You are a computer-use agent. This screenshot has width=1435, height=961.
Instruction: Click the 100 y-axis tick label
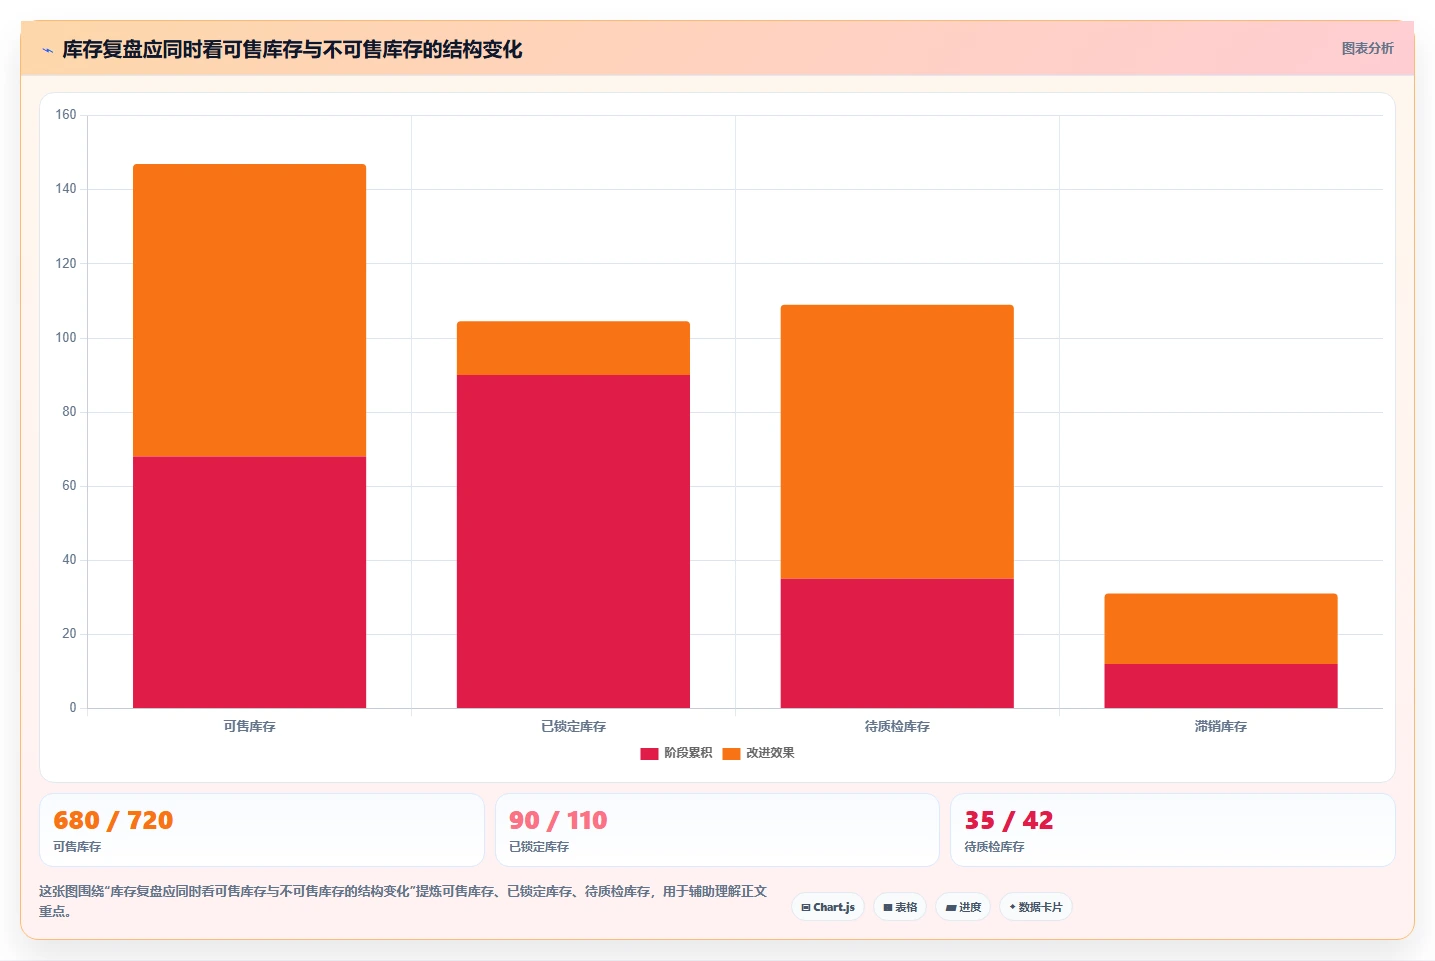pyautogui.click(x=66, y=338)
